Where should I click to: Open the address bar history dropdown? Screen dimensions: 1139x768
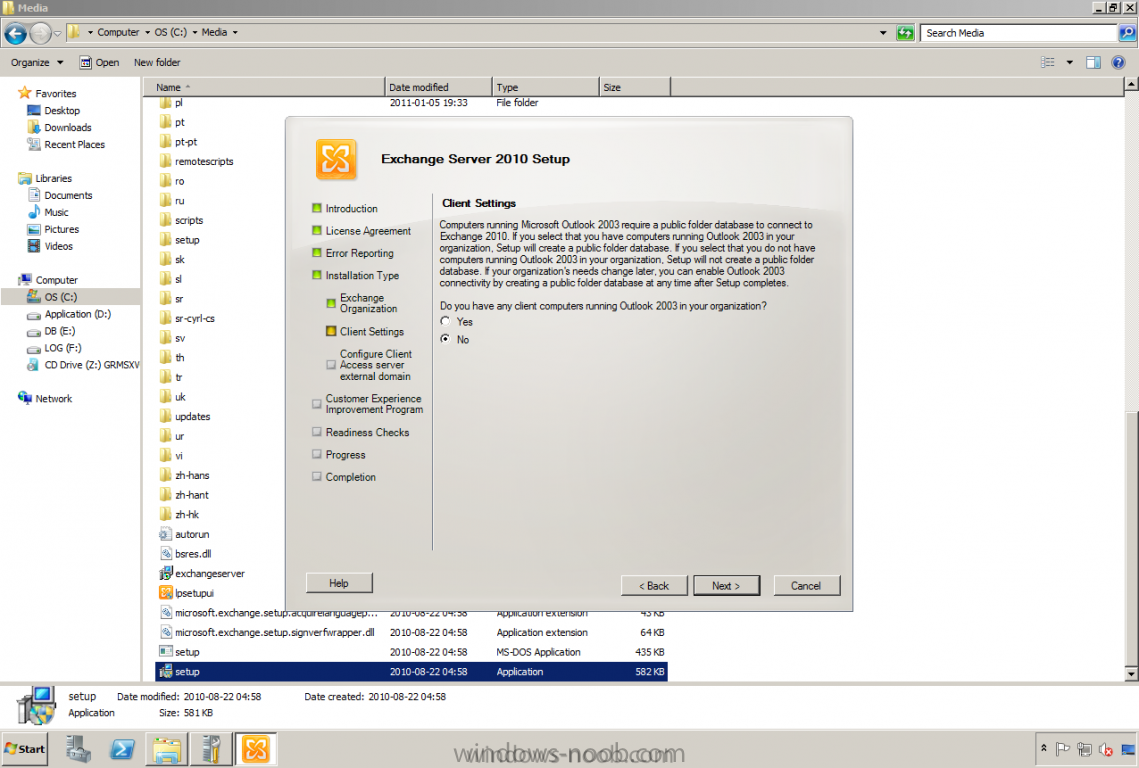(883, 33)
